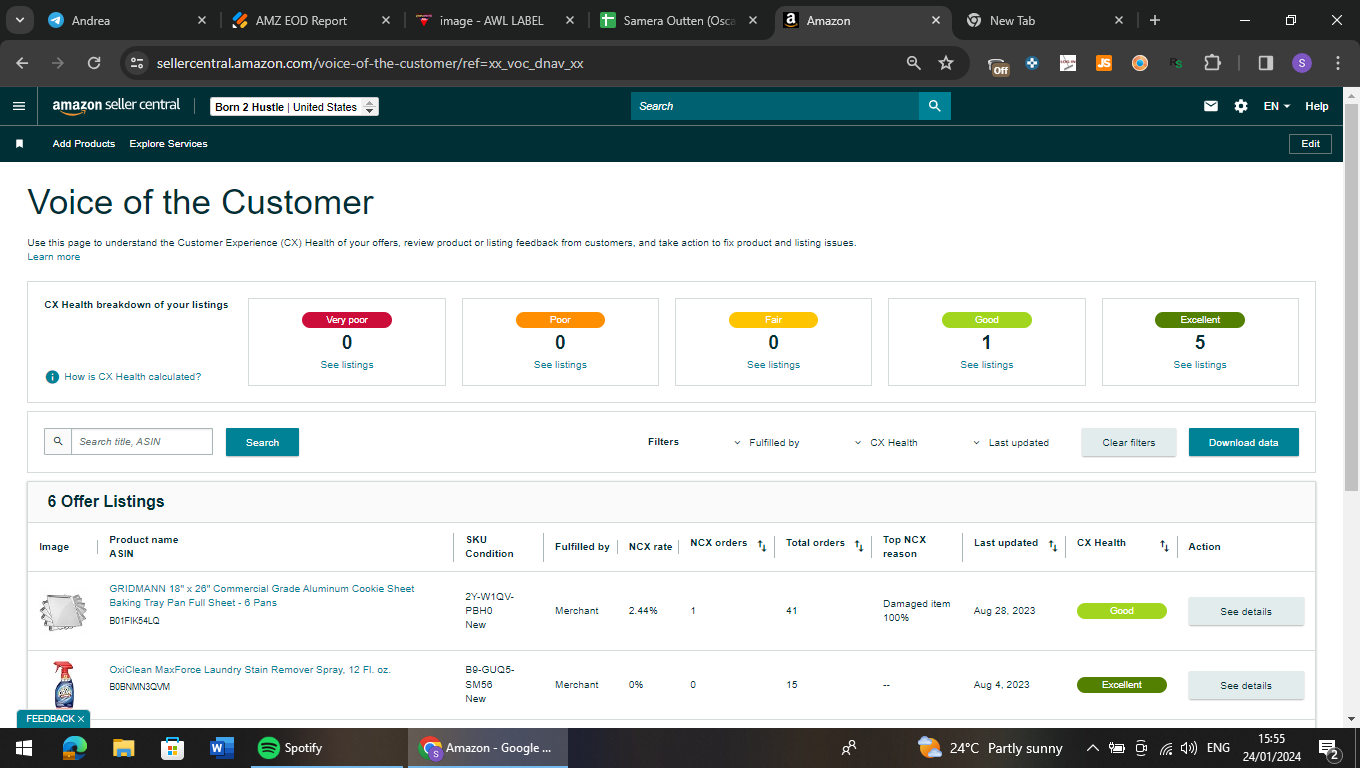Screen dimensions: 1360x768
Task: Click the Rs extension icon
Action: [x=1176, y=63]
